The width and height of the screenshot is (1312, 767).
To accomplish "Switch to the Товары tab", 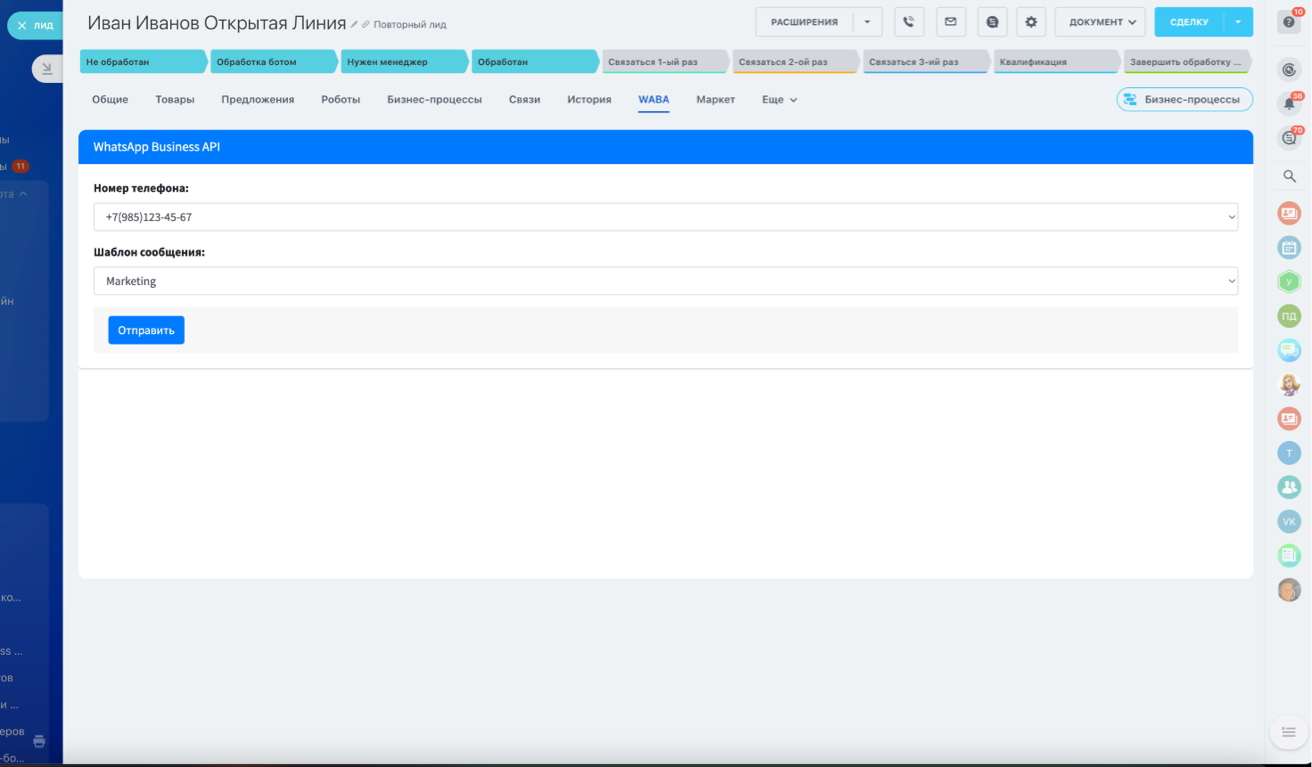I will pos(175,100).
